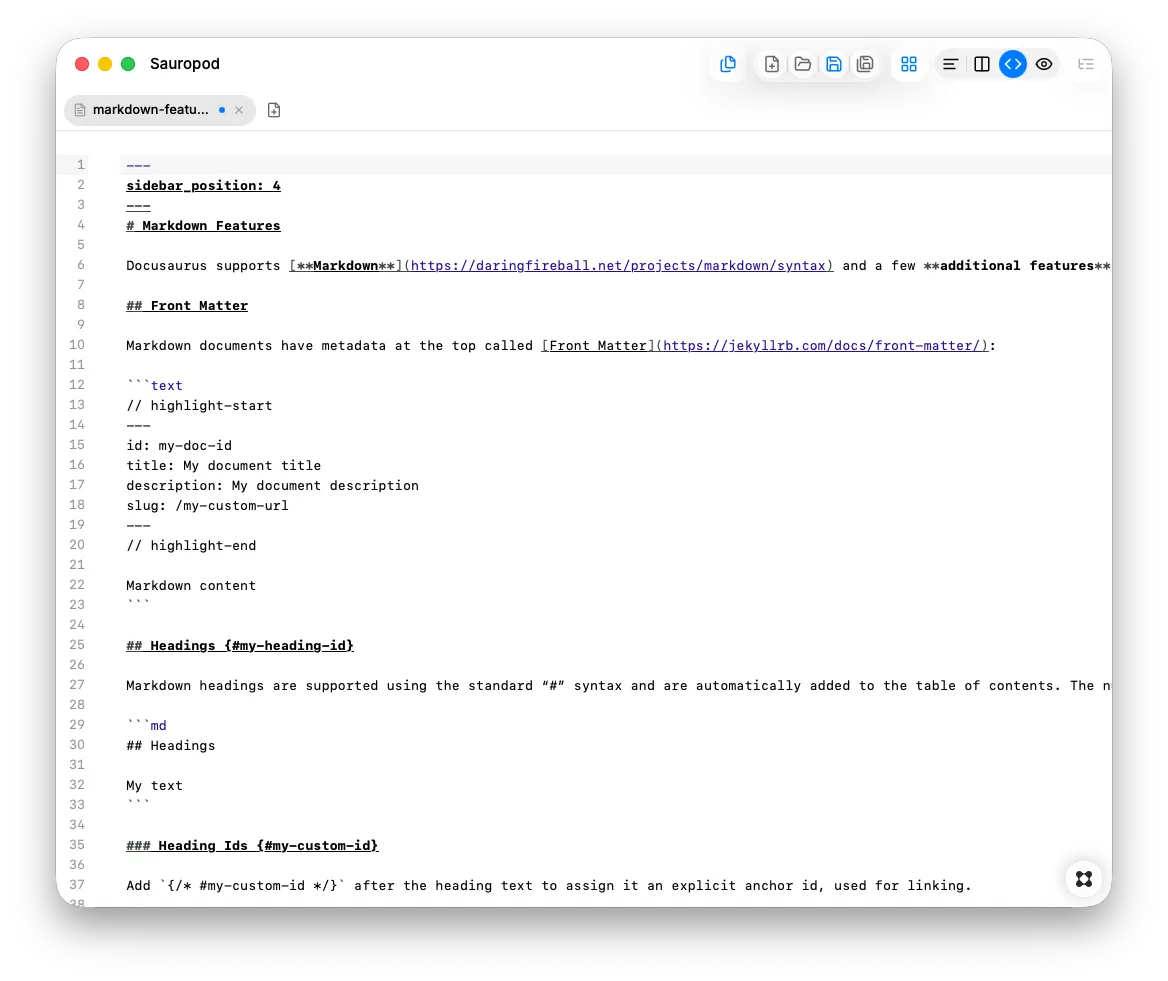This screenshot has width=1168, height=981.
Task: Click the '## Headings {#my-heading-id}' heading
Action: coord(240,646)
